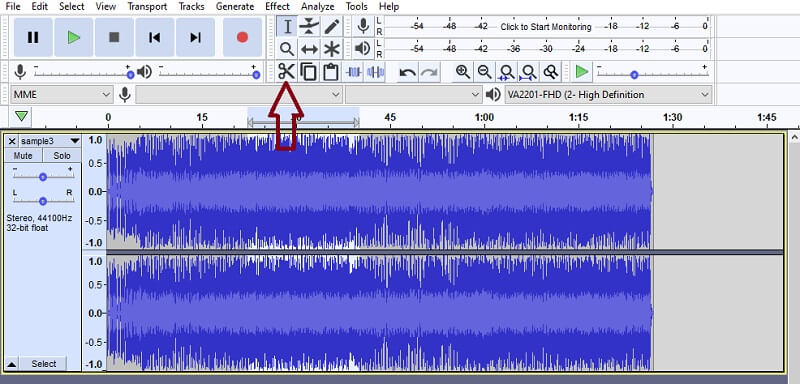Open the Select menu
The image size is (800, 384).
tap(71, 7)
